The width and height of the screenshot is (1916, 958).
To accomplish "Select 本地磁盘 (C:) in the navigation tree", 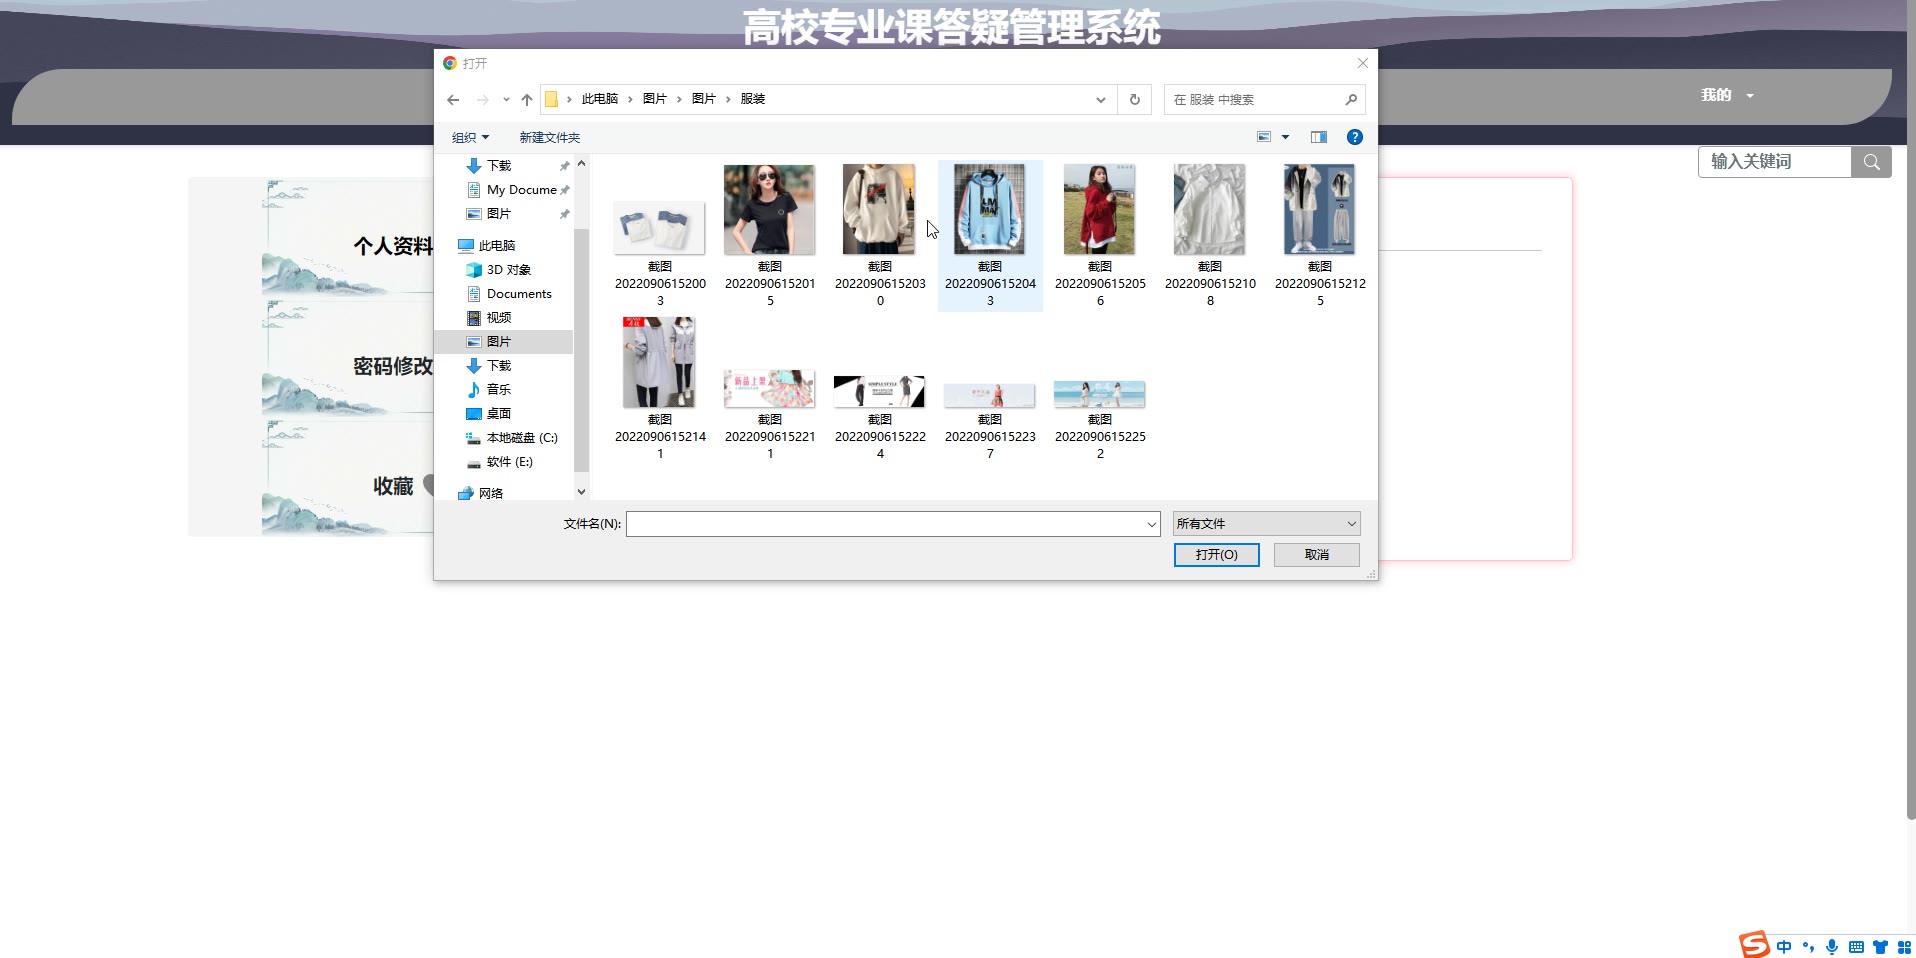I will [x=521, y=438].
